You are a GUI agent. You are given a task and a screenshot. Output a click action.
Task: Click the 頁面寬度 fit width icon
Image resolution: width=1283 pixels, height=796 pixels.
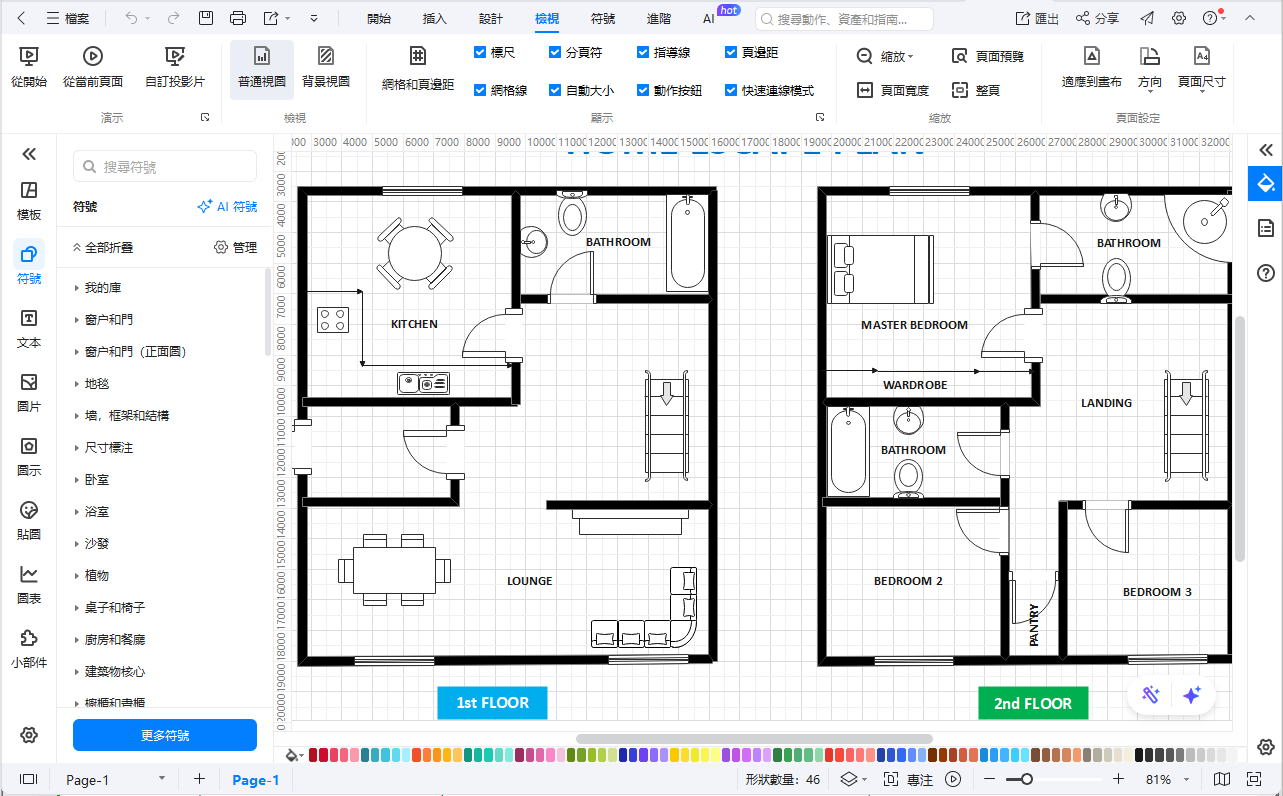pyautogui.click(x=866, y=90)
